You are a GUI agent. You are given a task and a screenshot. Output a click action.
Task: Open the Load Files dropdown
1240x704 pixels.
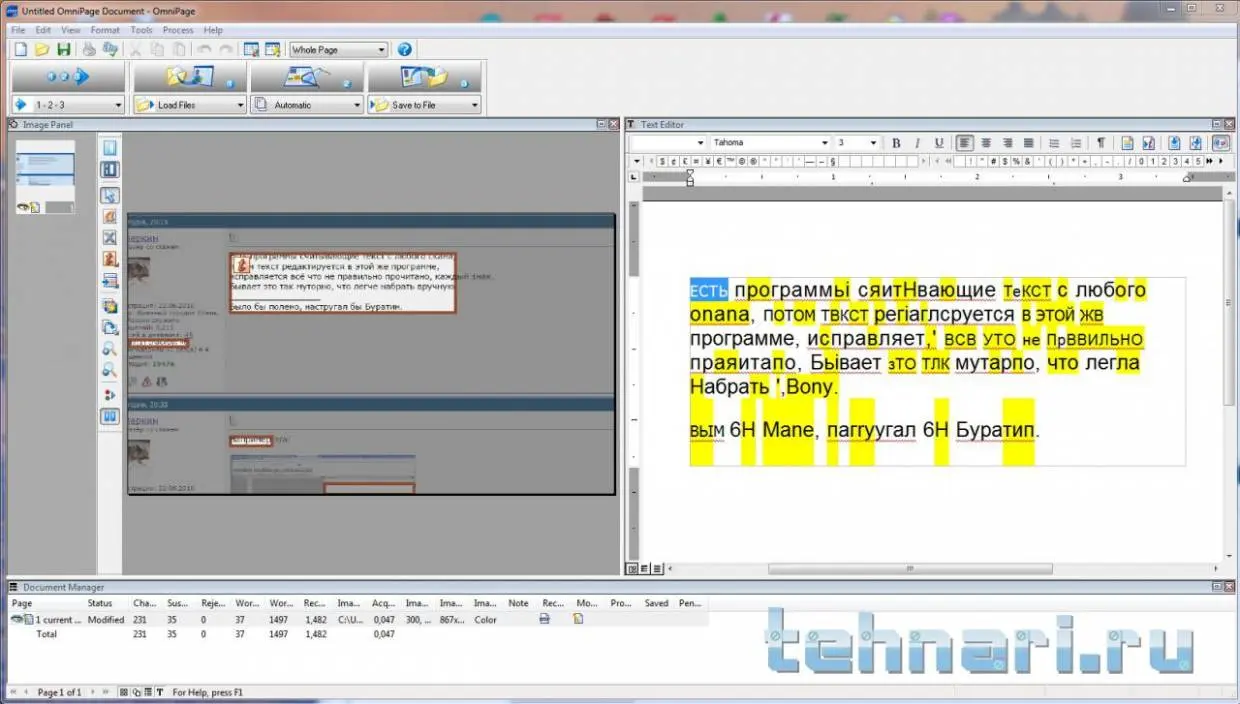tap(239, 105)
